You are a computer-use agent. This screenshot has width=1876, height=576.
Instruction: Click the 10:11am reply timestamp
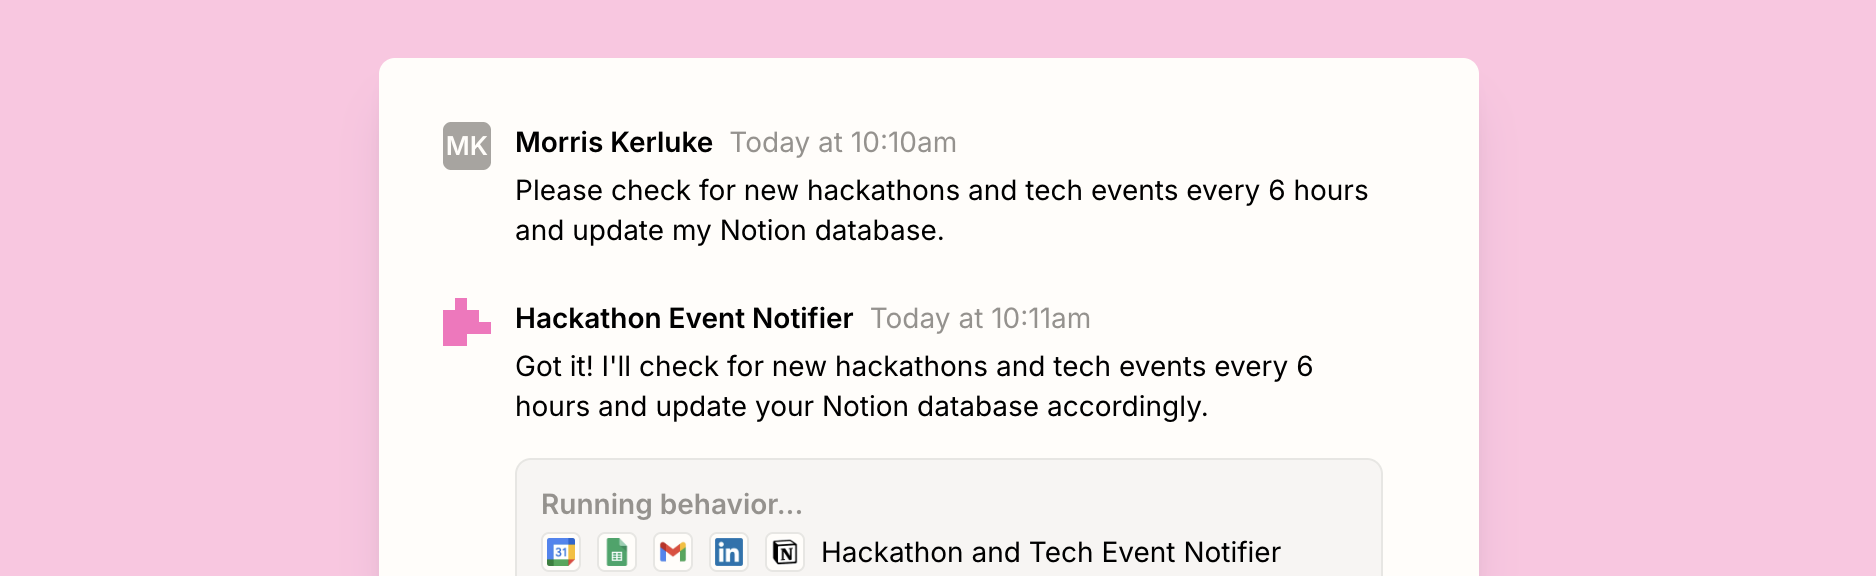(982, 318)
